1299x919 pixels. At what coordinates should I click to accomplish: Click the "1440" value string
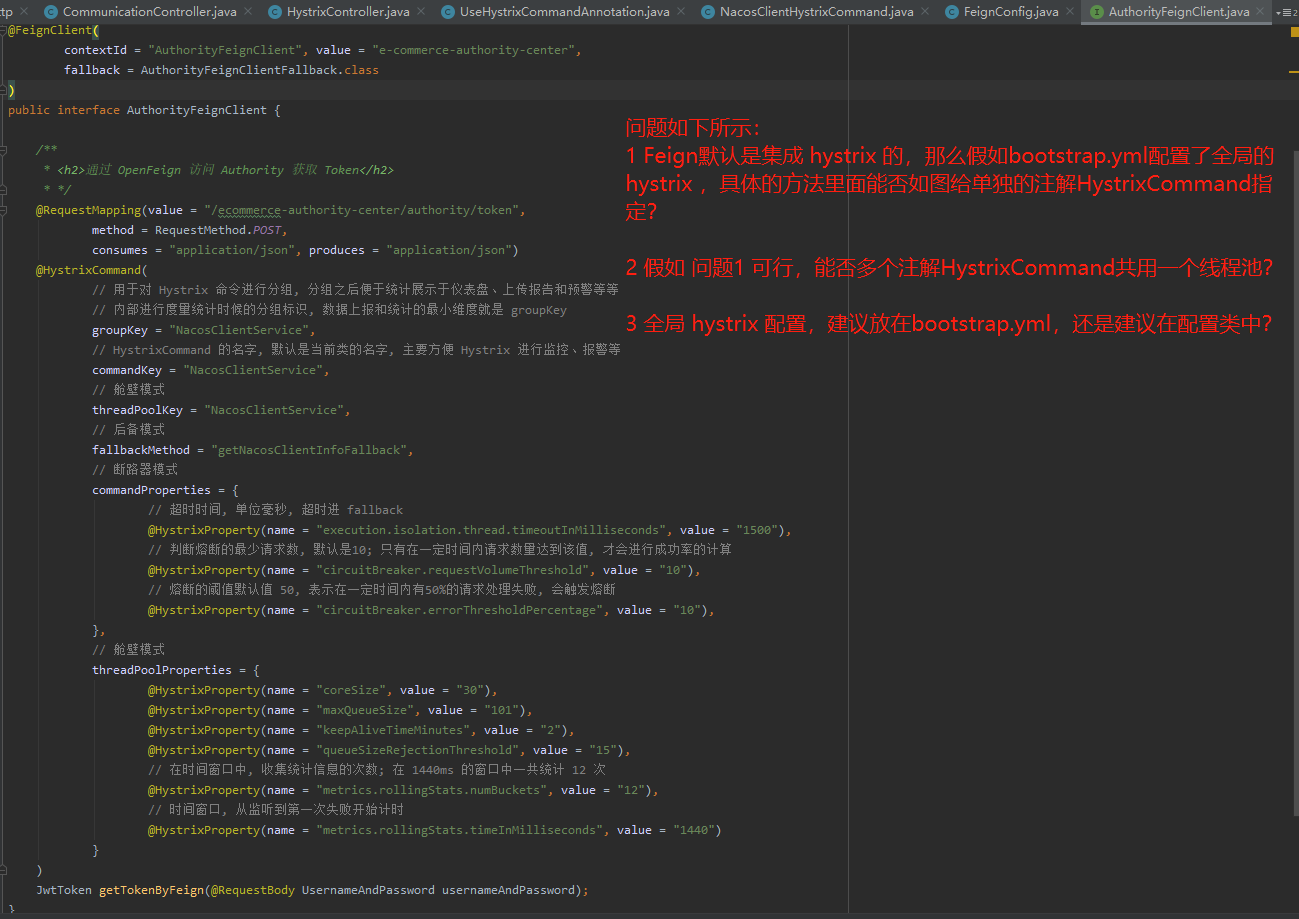[x=694, y=830]
